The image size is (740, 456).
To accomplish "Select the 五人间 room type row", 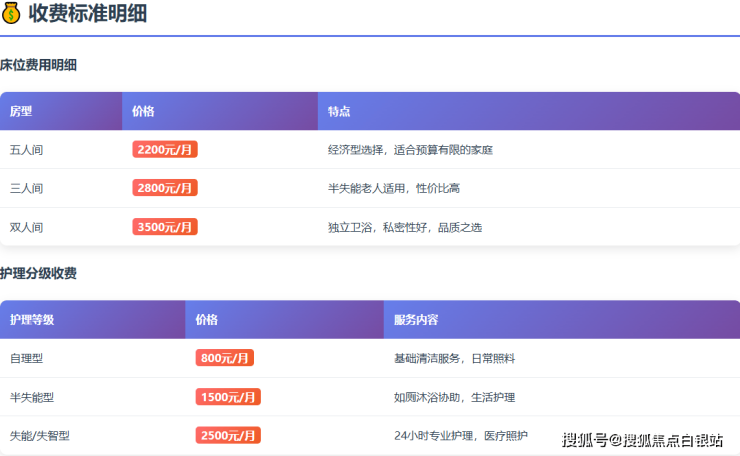I will pyautogui.click(x=27, y=150).
